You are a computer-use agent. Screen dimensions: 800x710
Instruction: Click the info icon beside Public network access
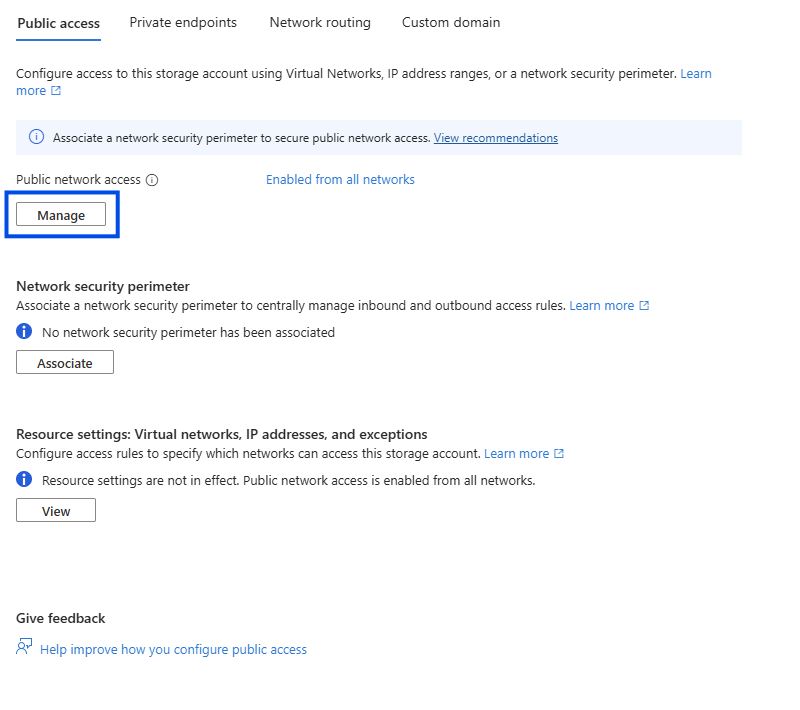pos(152,180)
